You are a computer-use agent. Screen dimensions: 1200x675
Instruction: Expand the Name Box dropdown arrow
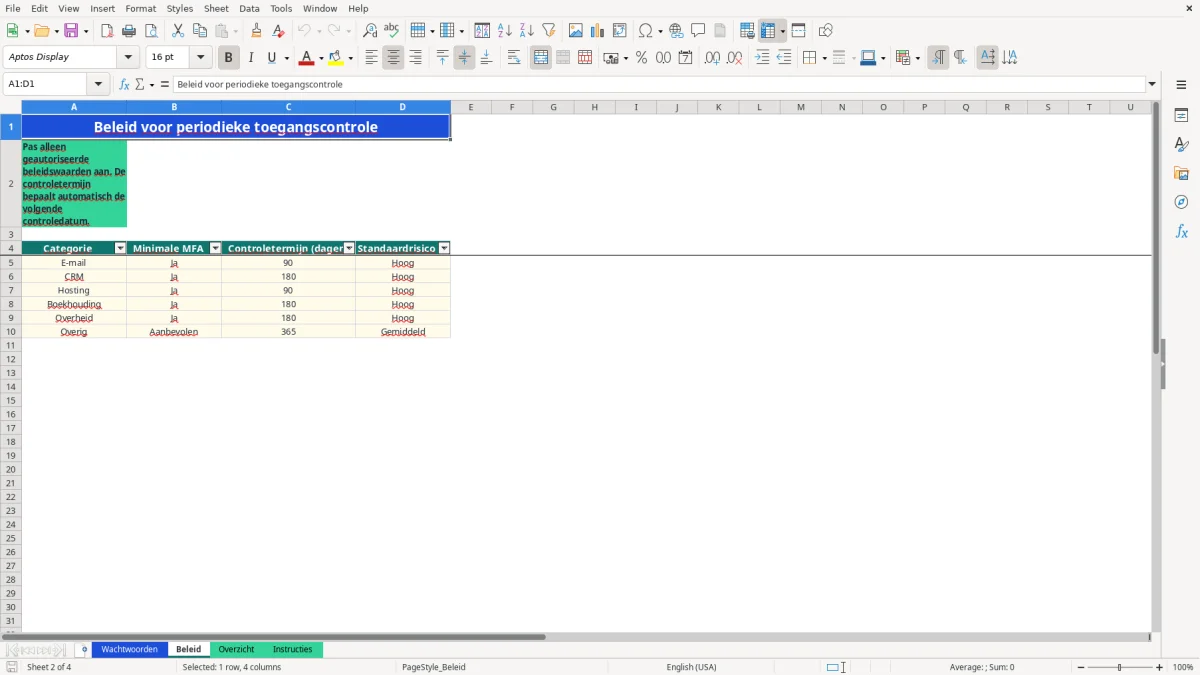[x=98, y=85]
